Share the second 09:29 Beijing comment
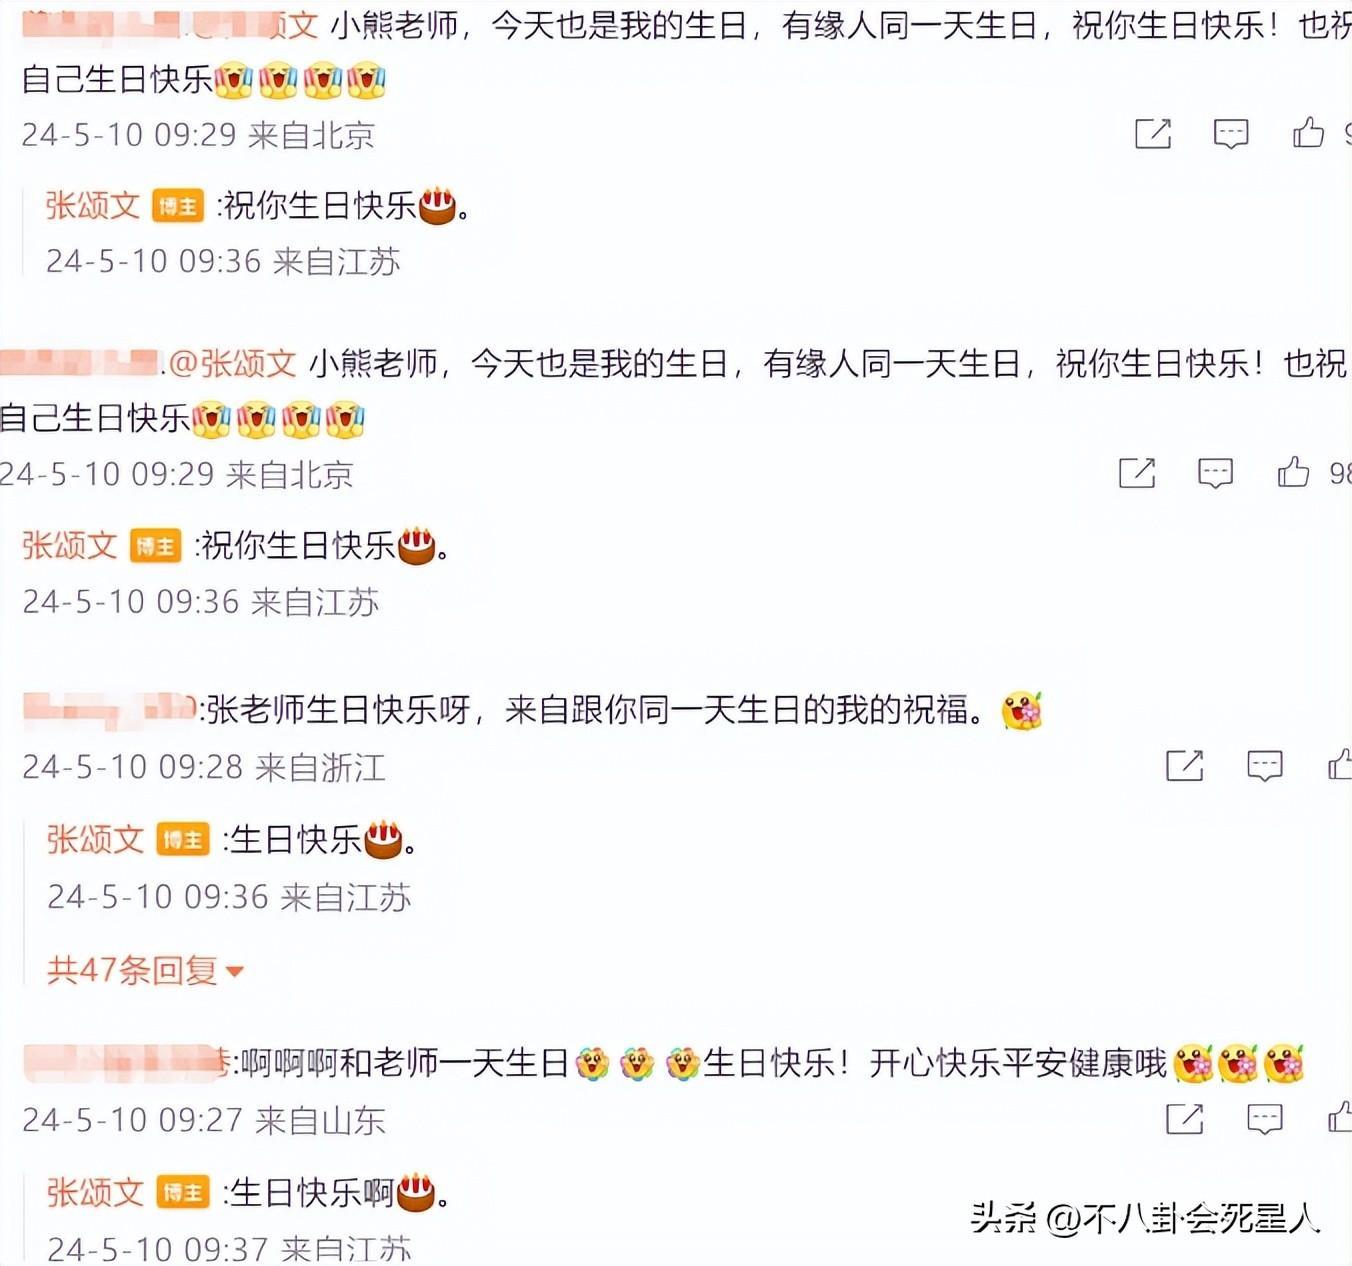Viewport: 1352px width, 1266px height. [1136, 472]
